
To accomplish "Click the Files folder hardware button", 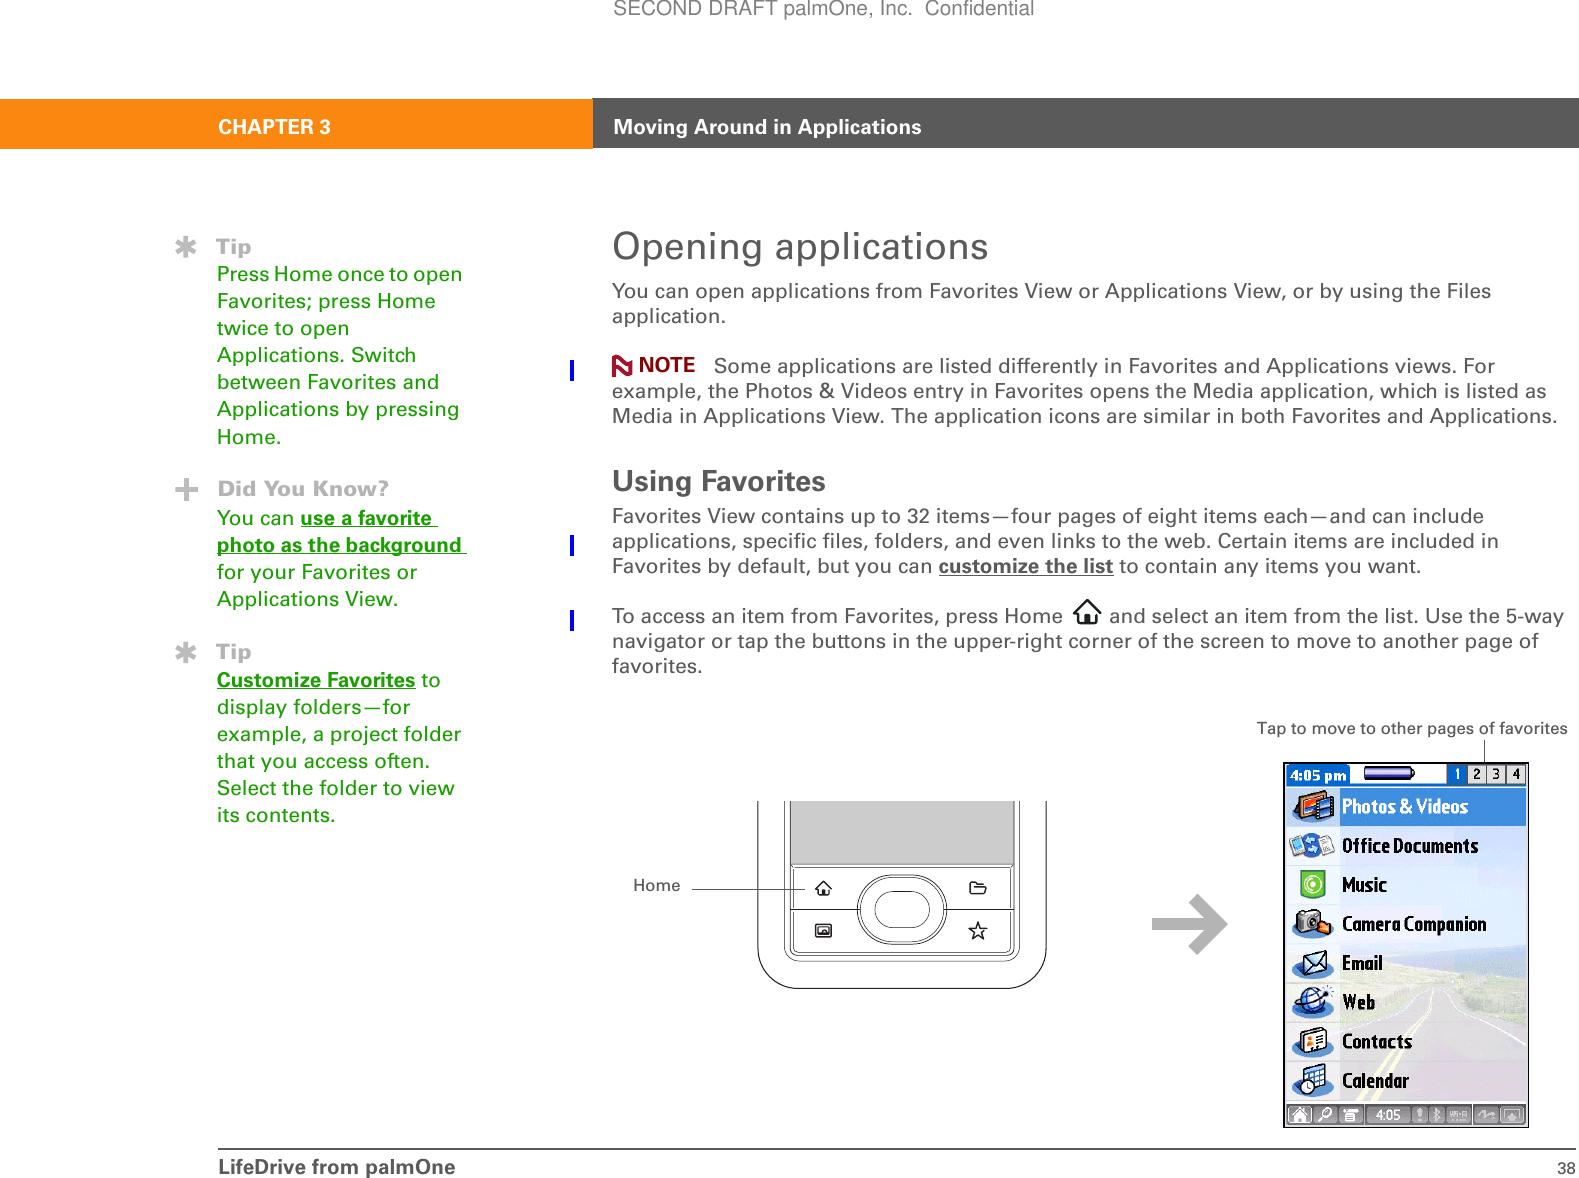I will [978, 888].
